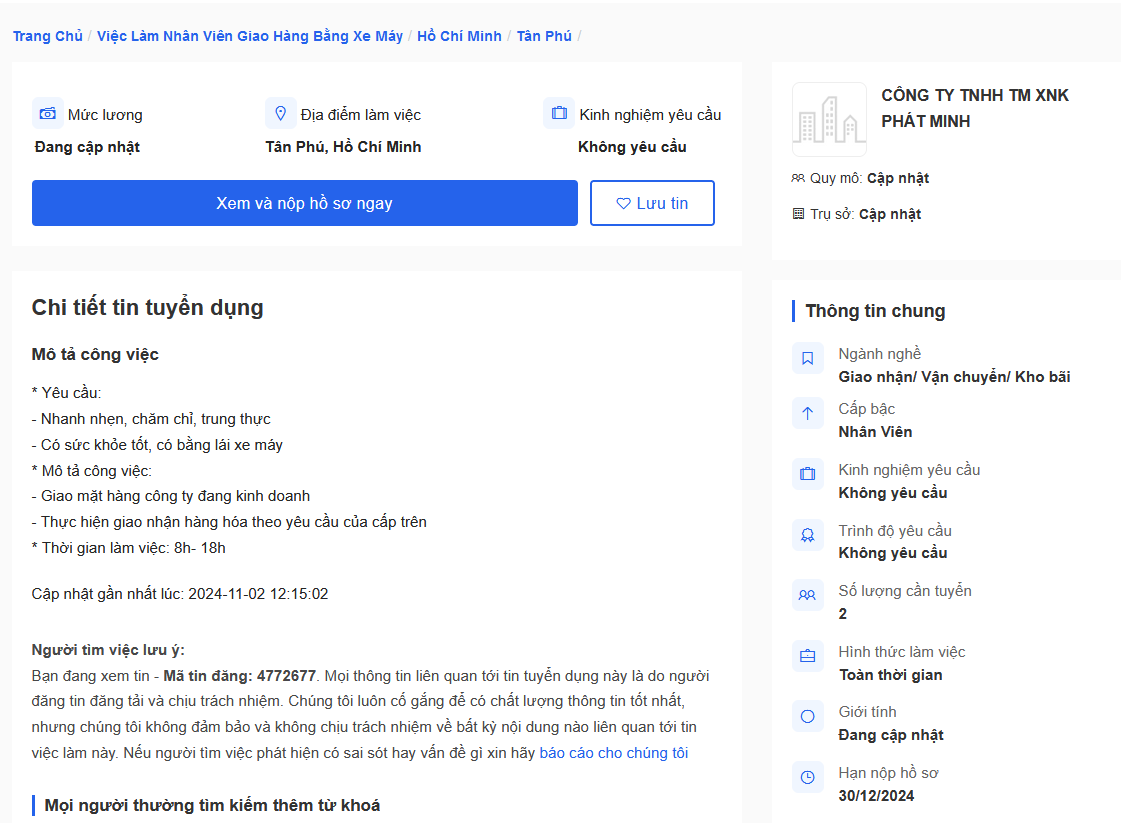Click the briefcase icon beside Hình thức làm việc
The height and width of the screenshot is (823, 1121).
[808, 656]
